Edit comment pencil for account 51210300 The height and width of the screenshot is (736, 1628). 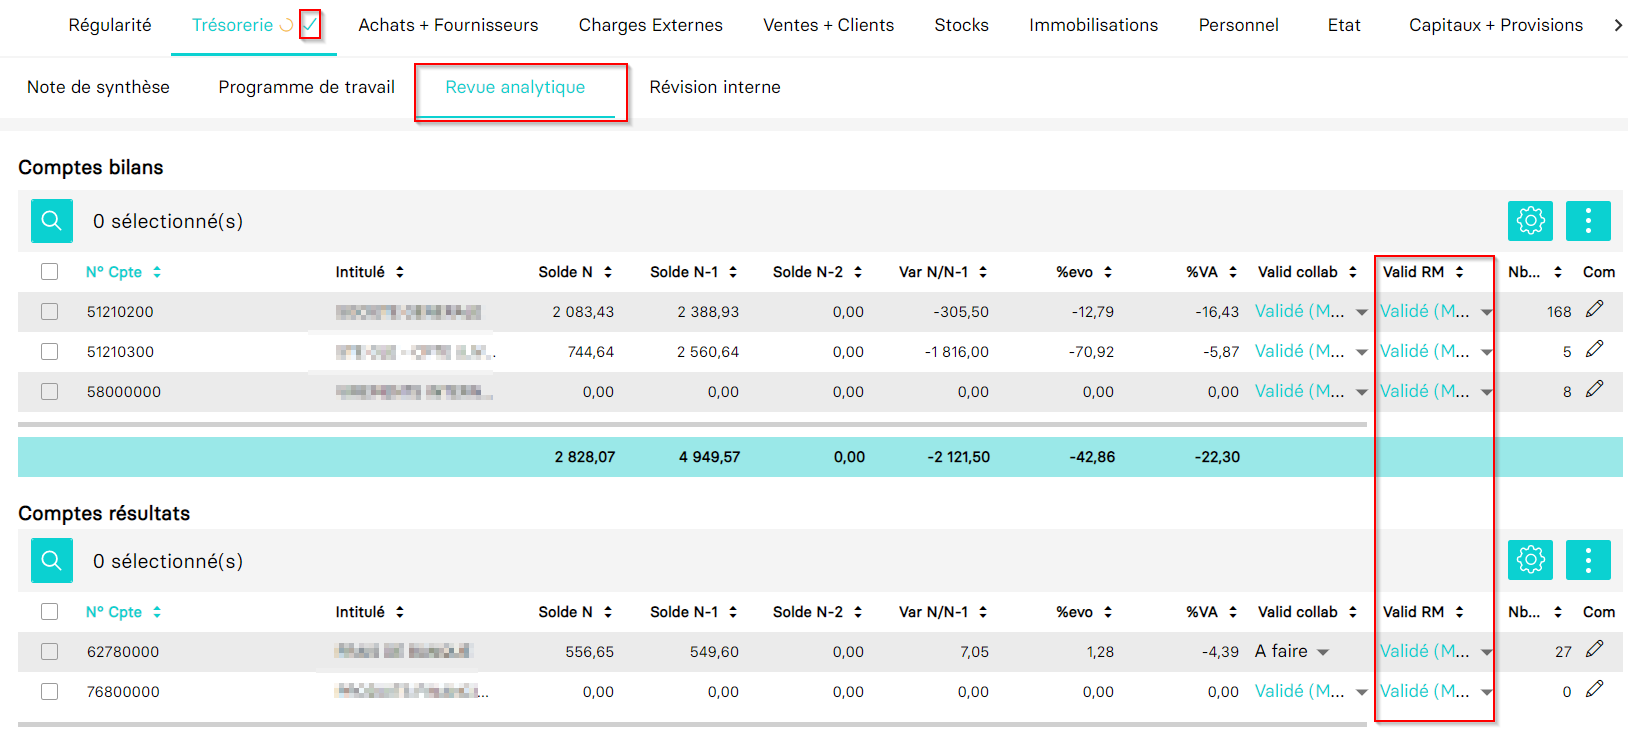coord(1595,349)
